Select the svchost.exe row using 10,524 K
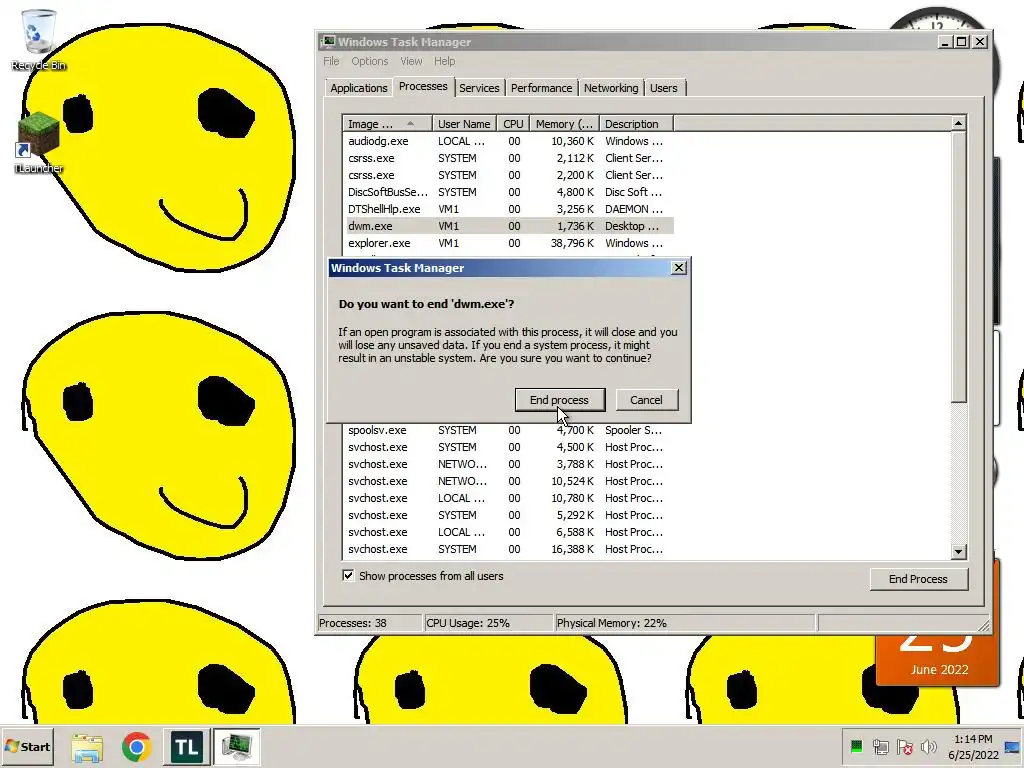The width and height of the screenshot is (1024, 768). 509,481
